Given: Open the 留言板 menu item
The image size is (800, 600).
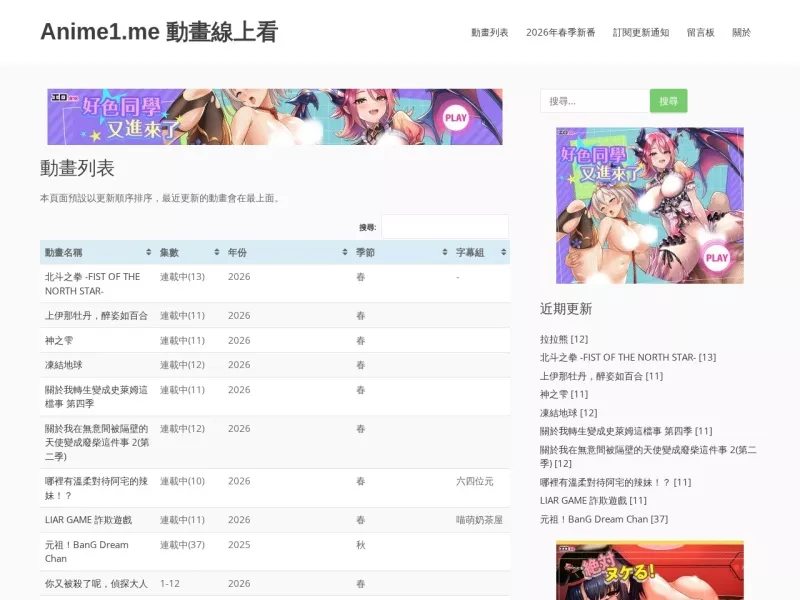Looking at the screenshot, I should (701, 33).
